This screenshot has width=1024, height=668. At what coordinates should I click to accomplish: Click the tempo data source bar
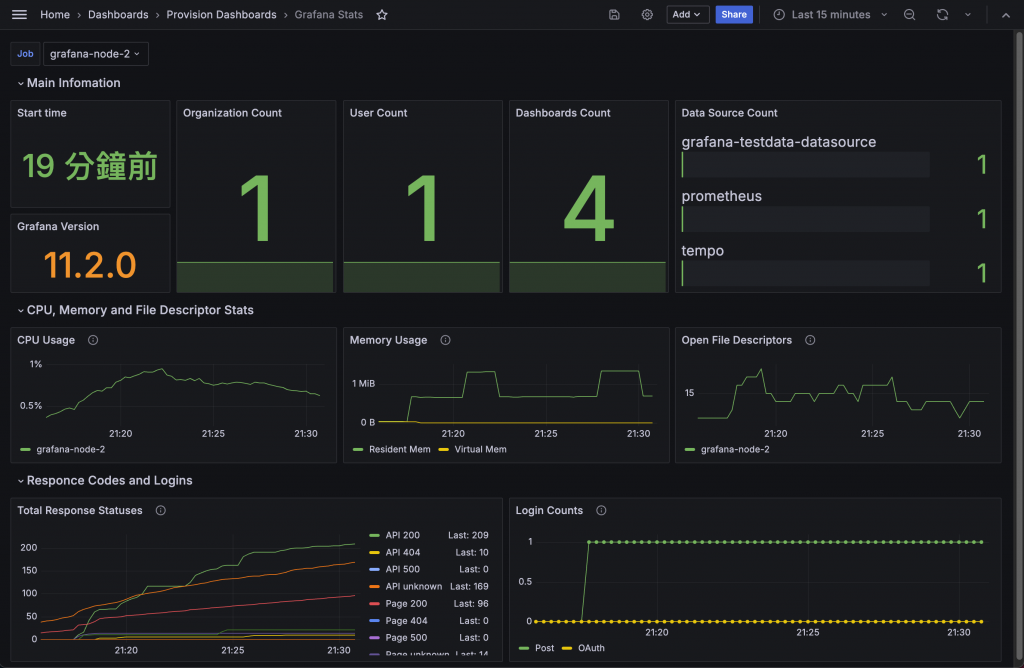(x=805, y=273)
